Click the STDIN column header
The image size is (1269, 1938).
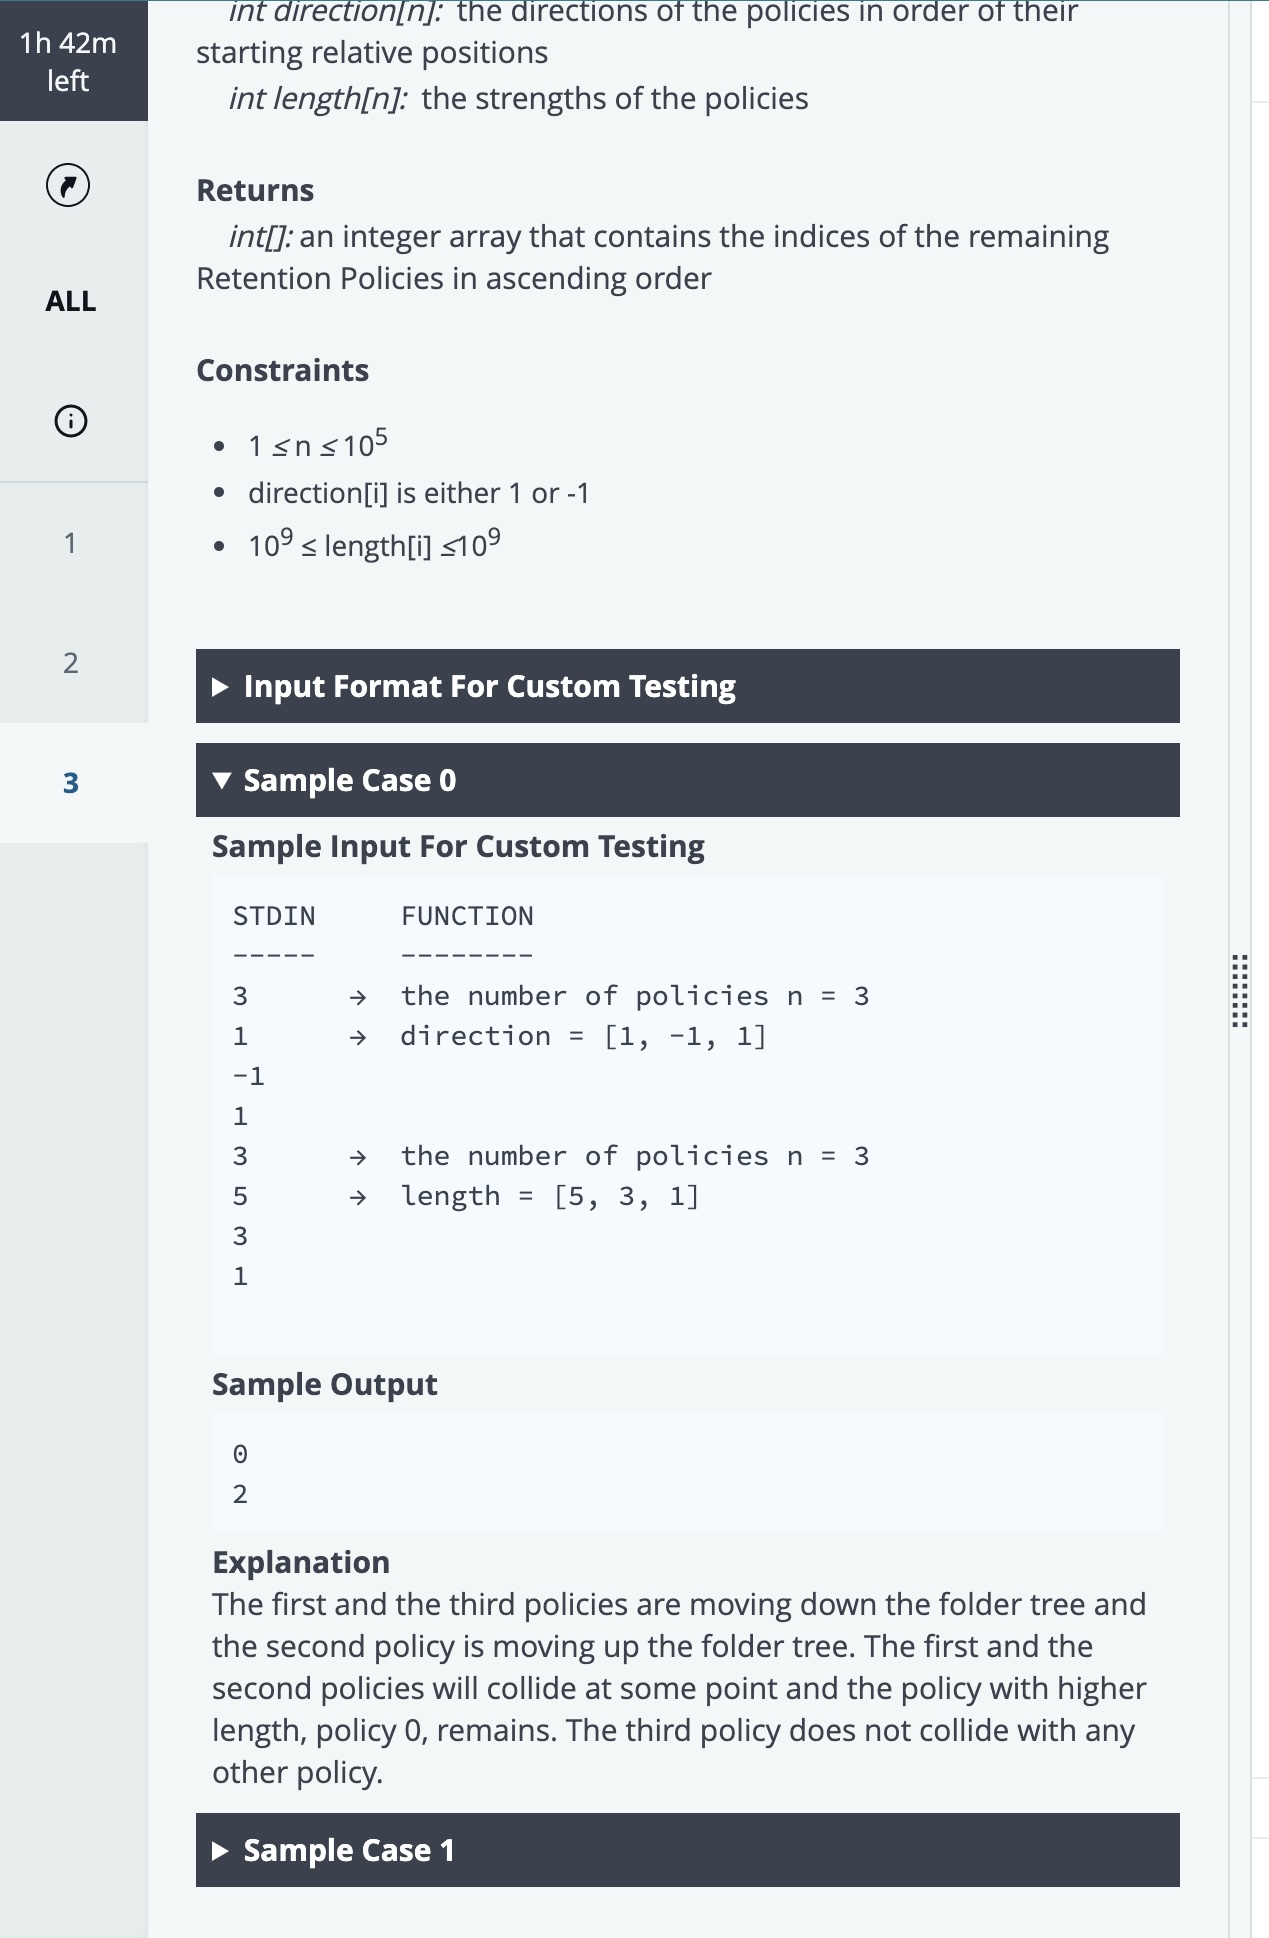click(274, 916)
